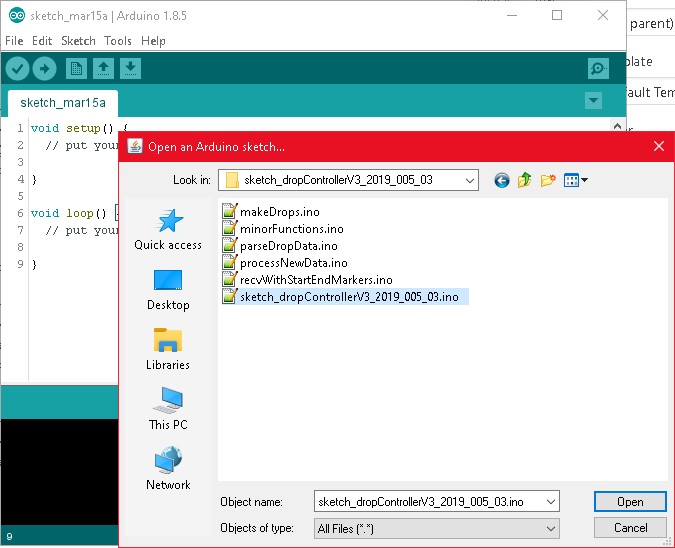This screenshot has height=548, width=675.
Task: Click the Arduino logo in title bar
Action: [17, 15]
